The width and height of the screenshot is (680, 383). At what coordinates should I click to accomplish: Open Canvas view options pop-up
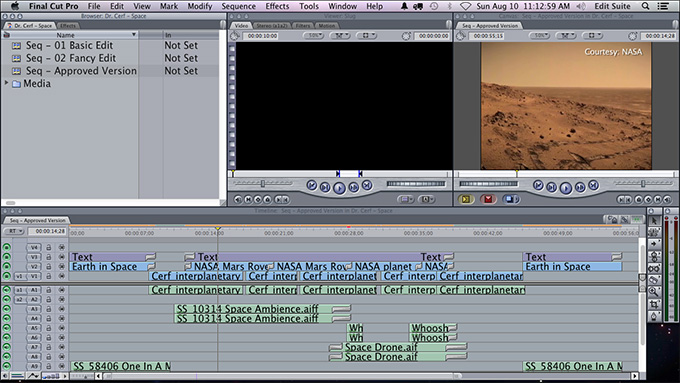coord(592,36)
